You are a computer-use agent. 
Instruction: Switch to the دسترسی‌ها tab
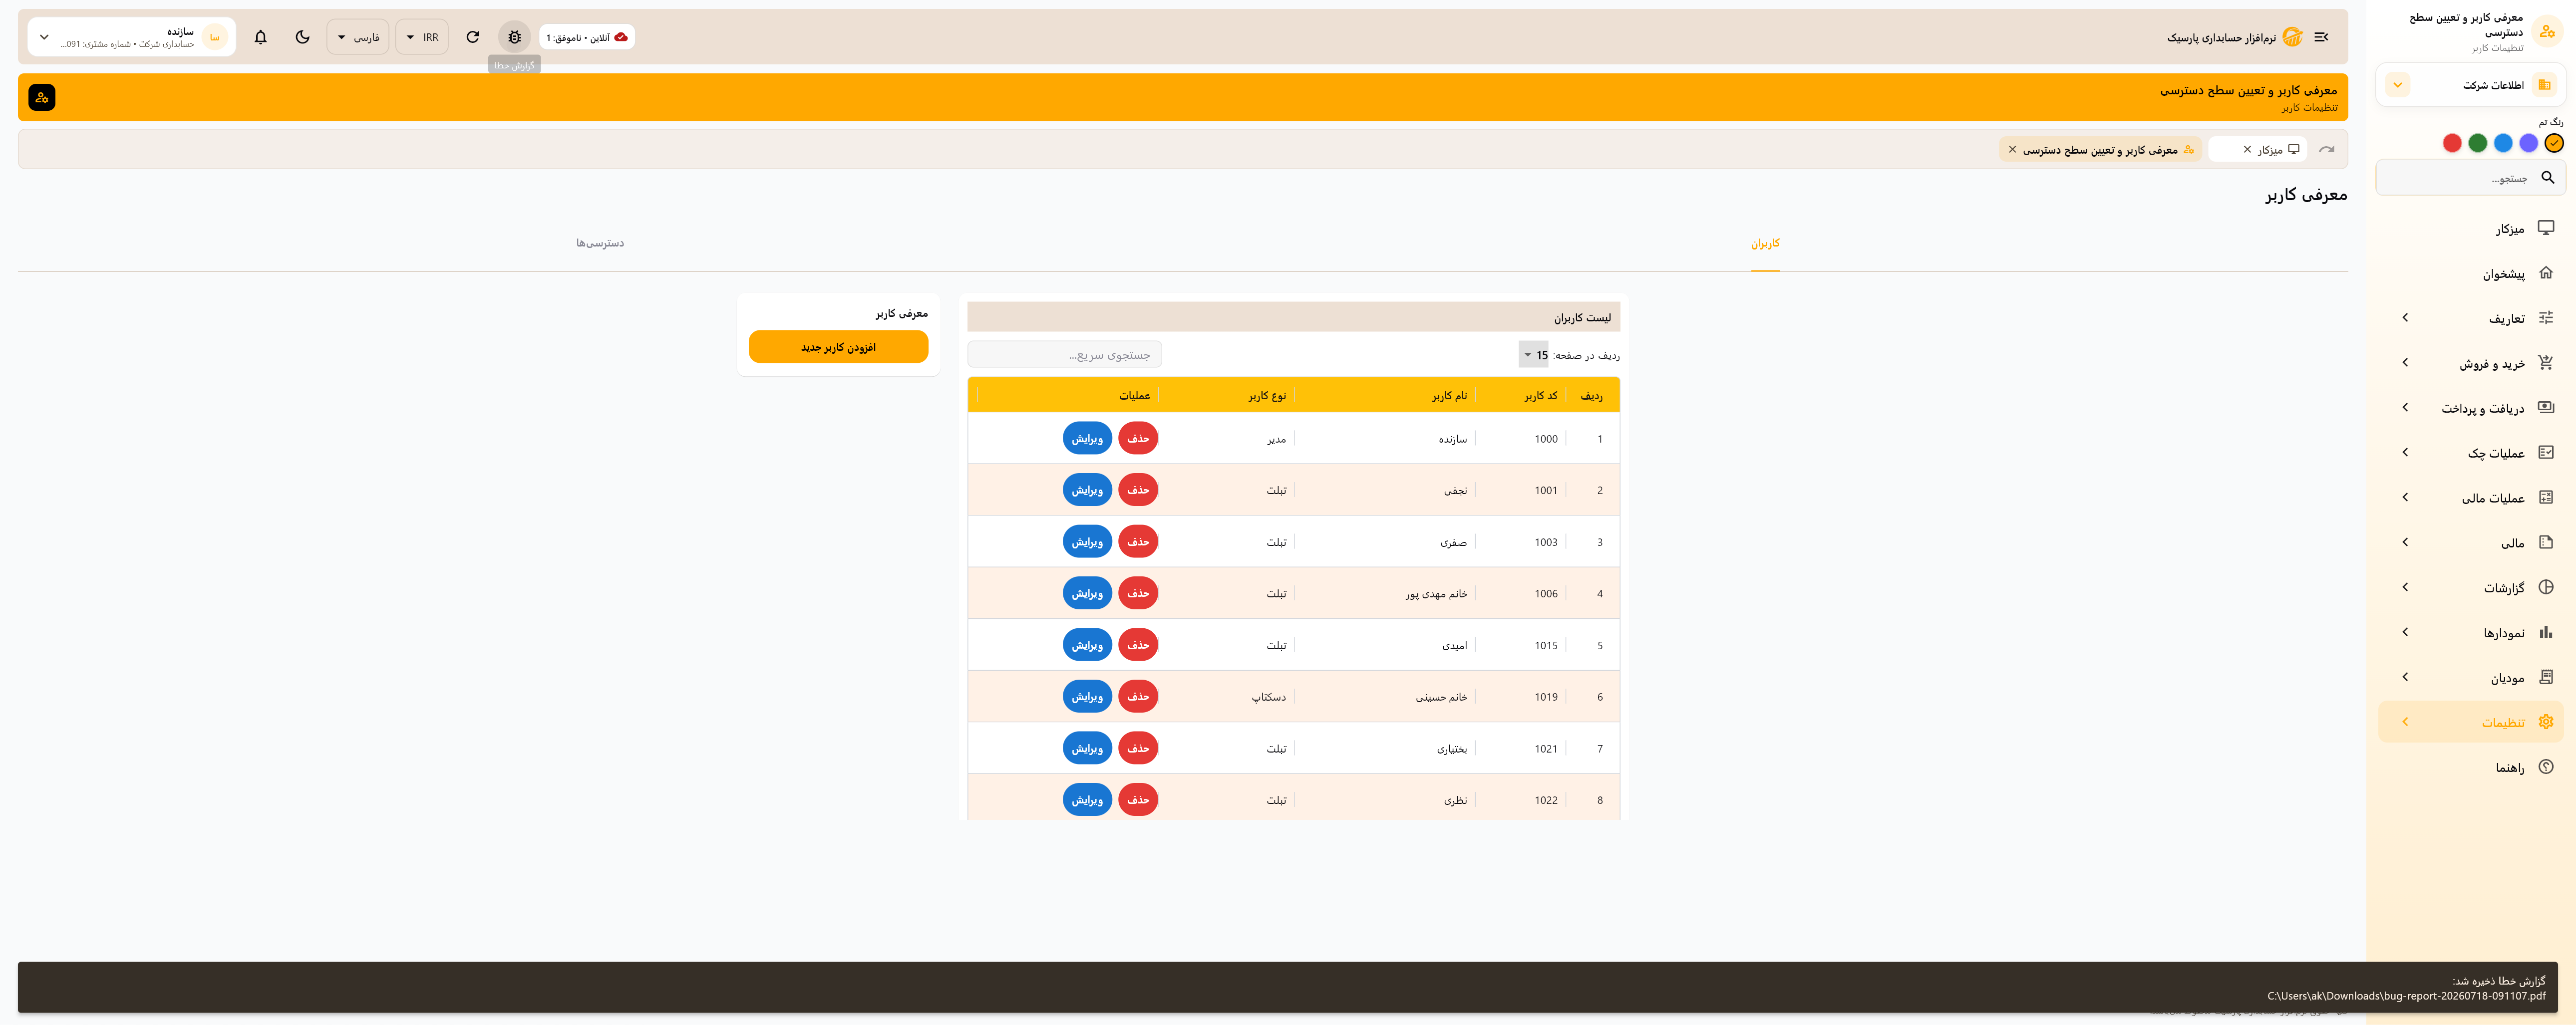600,243
